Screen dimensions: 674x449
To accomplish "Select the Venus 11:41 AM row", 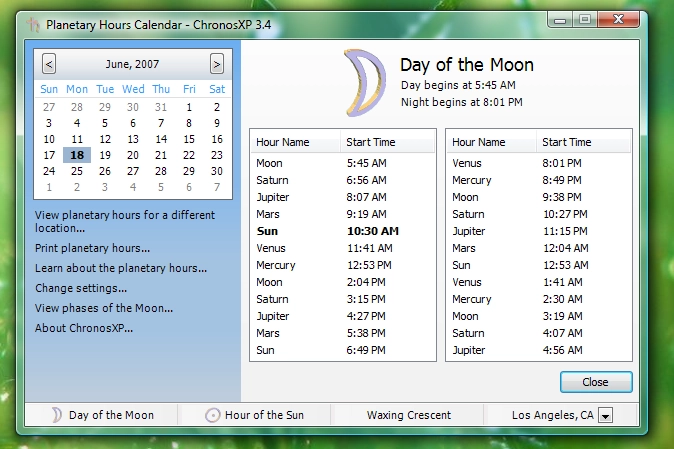I will click(x=343, y=248).
